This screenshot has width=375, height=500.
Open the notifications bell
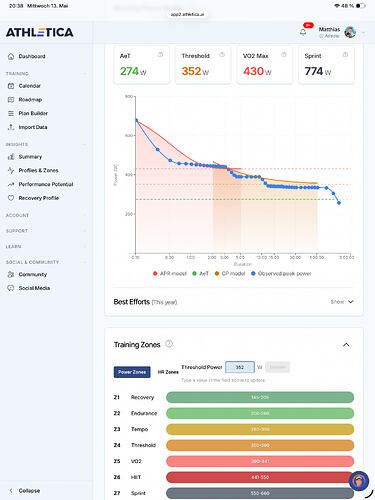point(303,32)
